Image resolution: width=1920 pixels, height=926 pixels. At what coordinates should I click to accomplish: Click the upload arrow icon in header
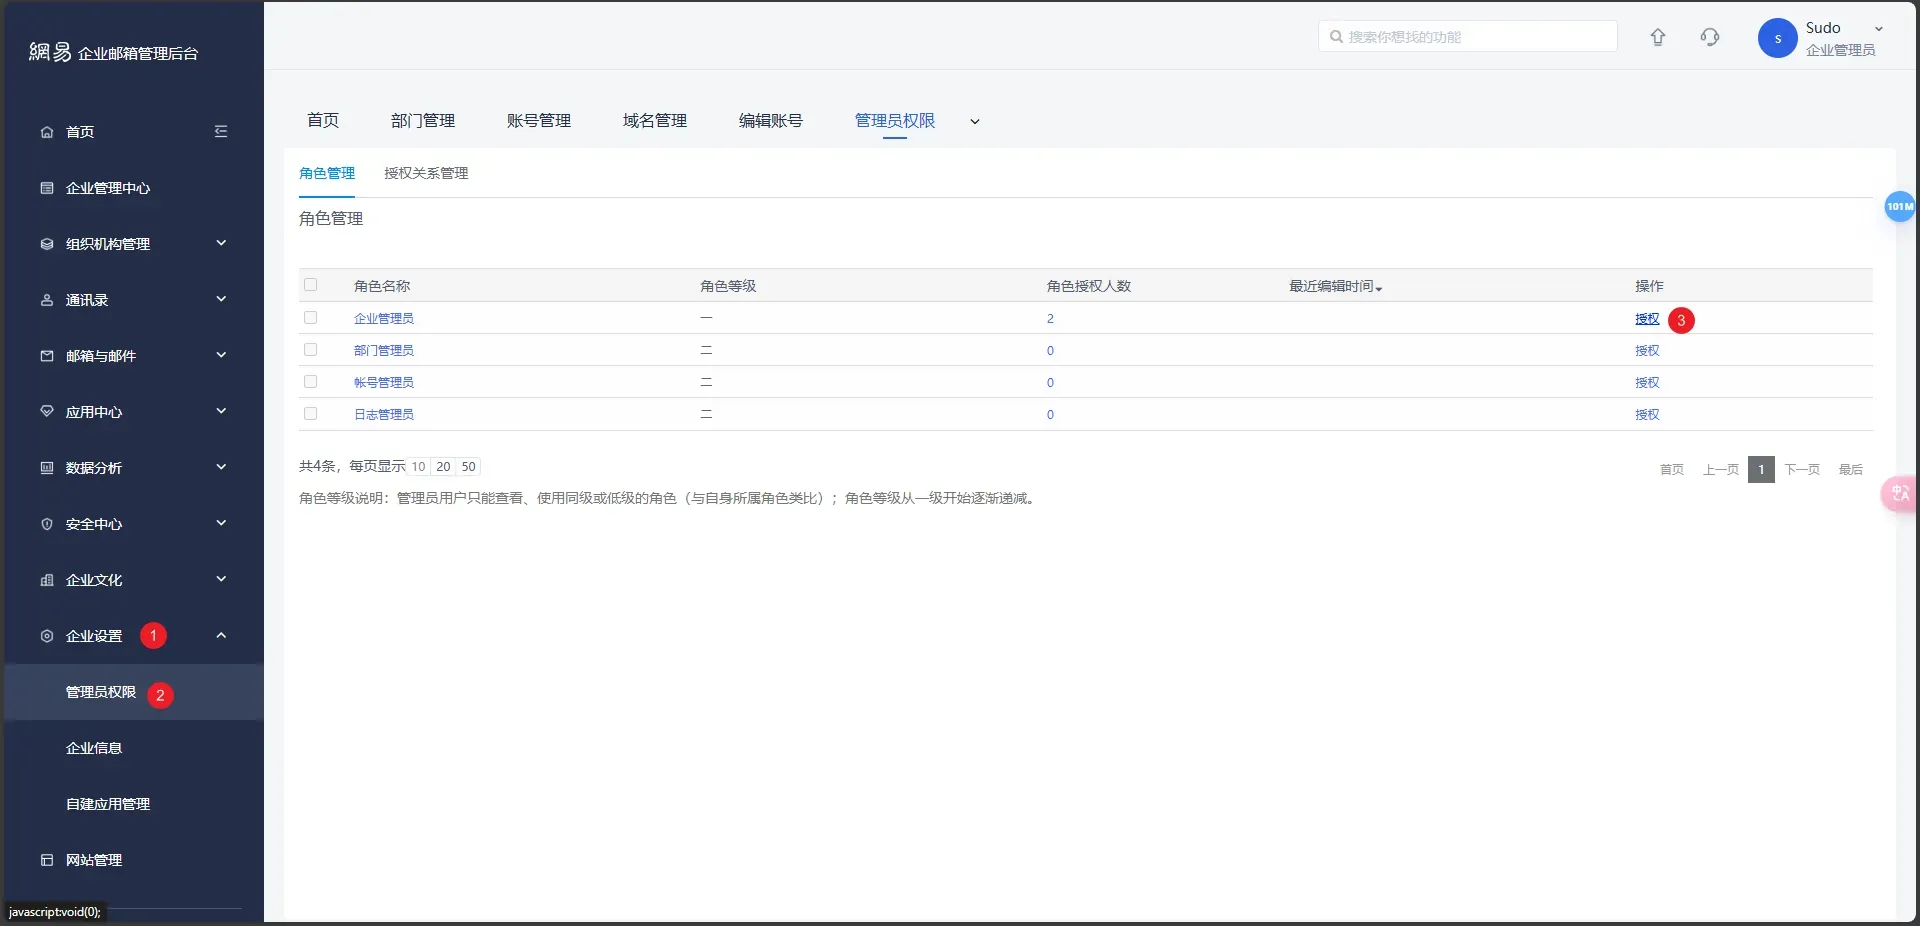(x=1657, y=37)
